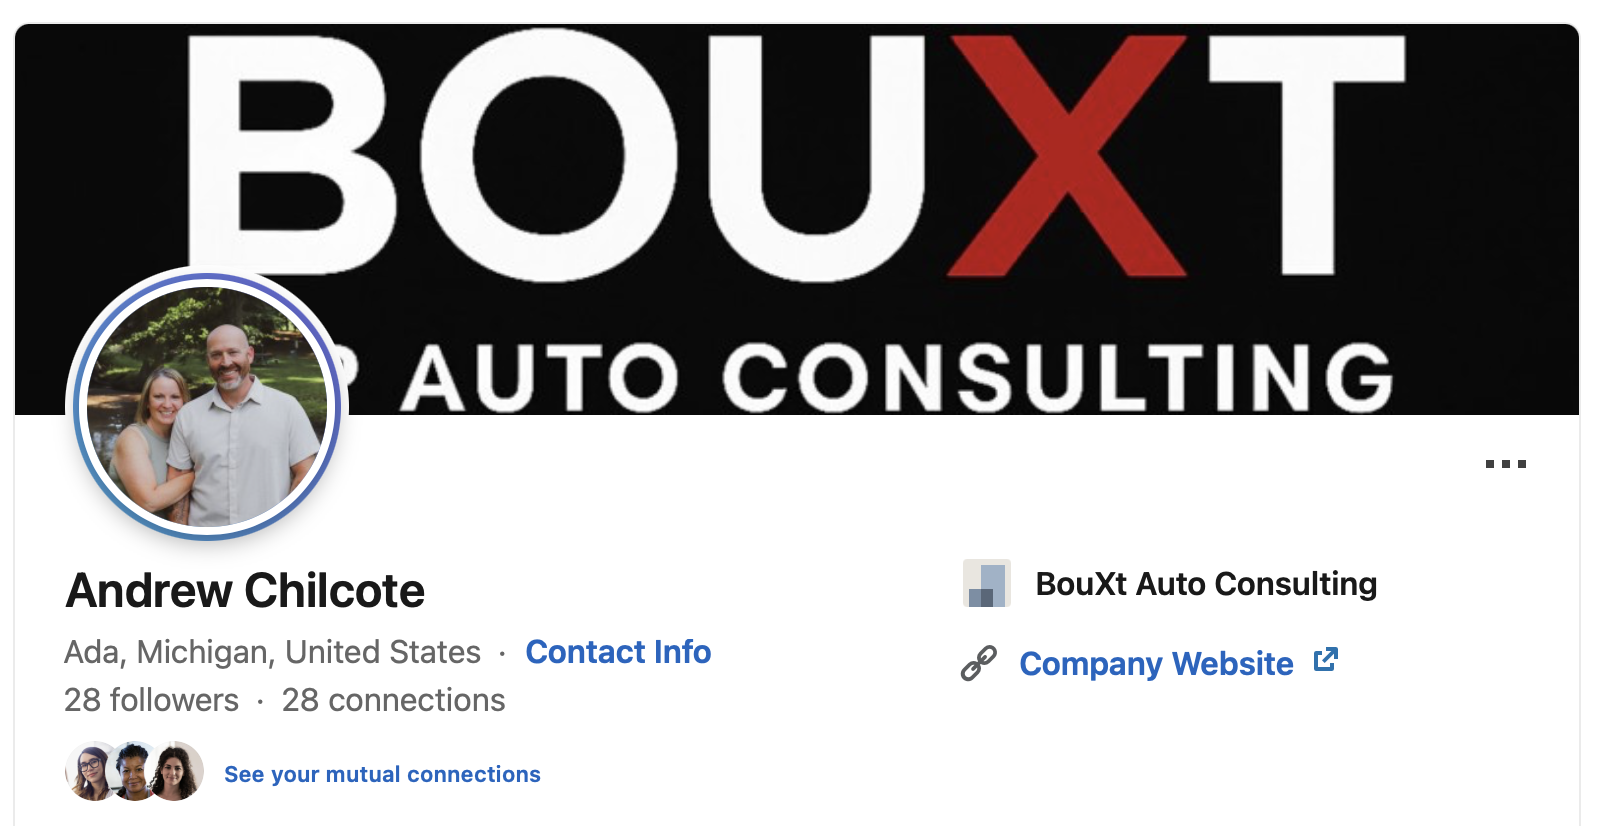Open the three-dot More actions menu
1598x826 pixels.
[x=1505, y=464]
